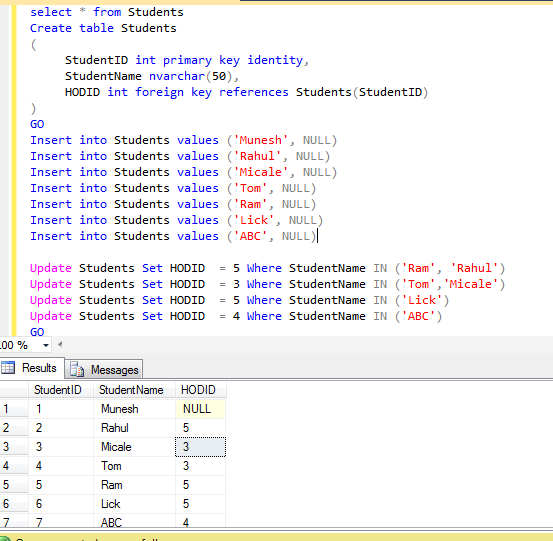Select the Results tab
Viewport: 553px width, 541px height.
(x=32, y=368)
